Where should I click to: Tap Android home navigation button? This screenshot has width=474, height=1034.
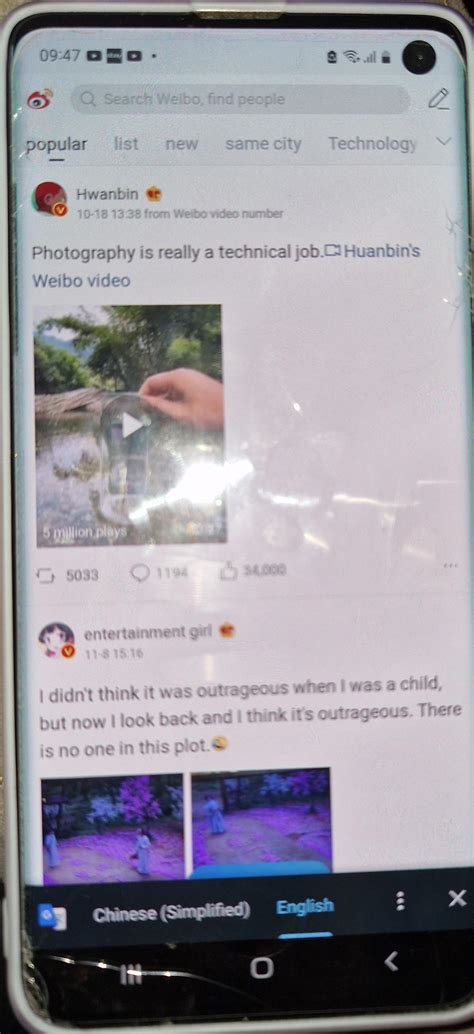click(262, 967)
